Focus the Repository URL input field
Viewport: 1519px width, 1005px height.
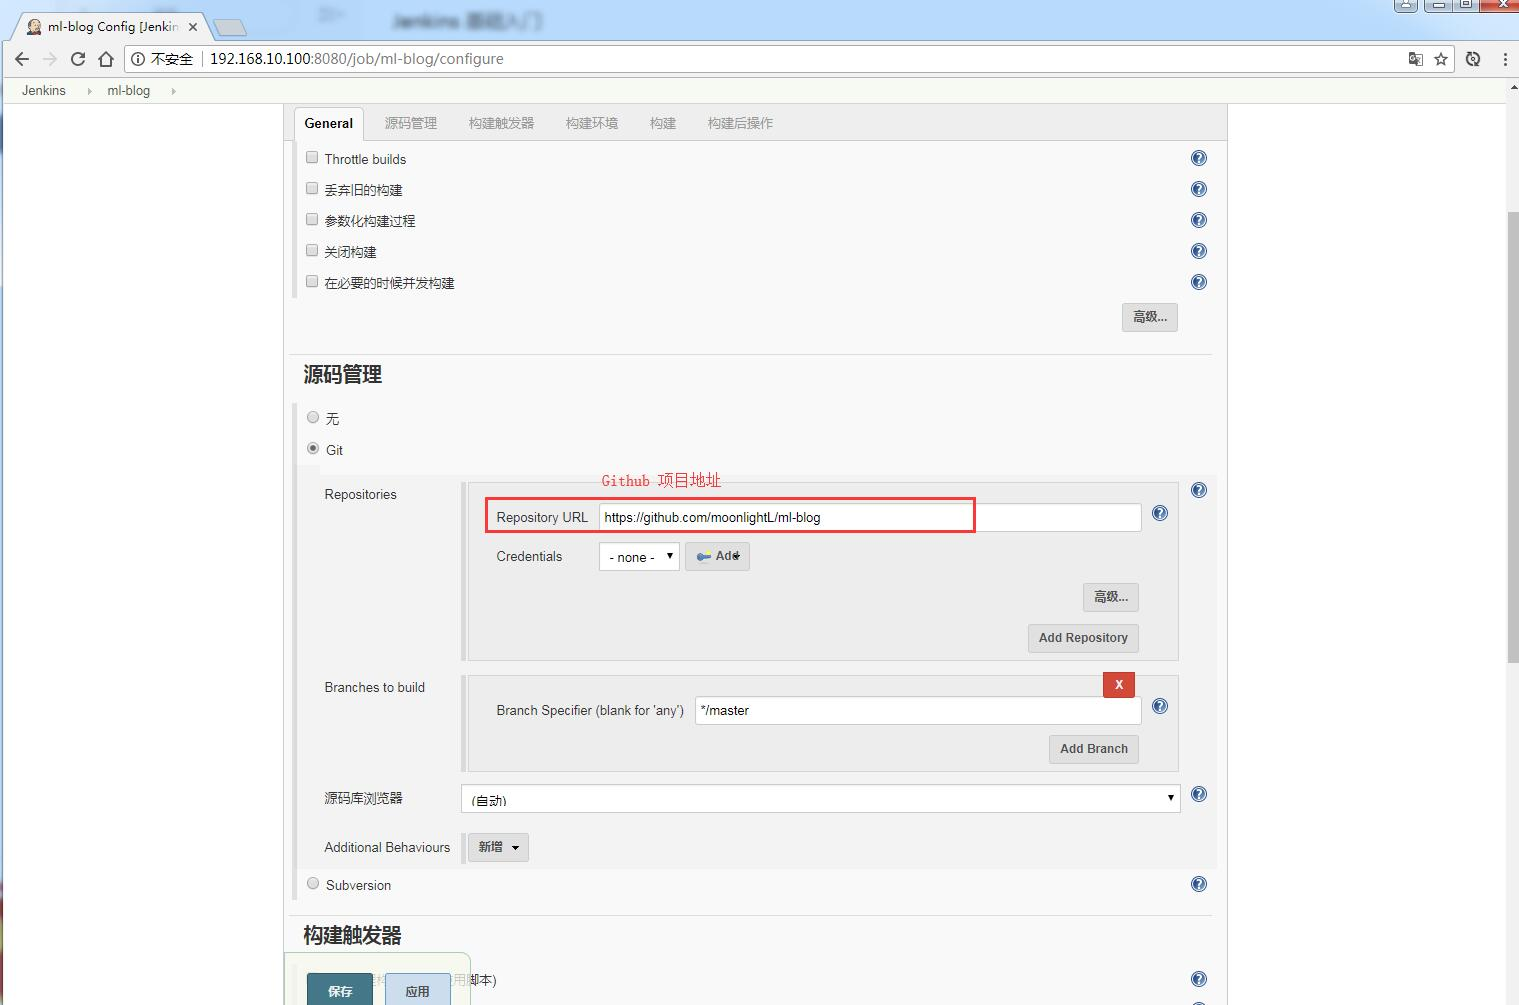[870, 517]
